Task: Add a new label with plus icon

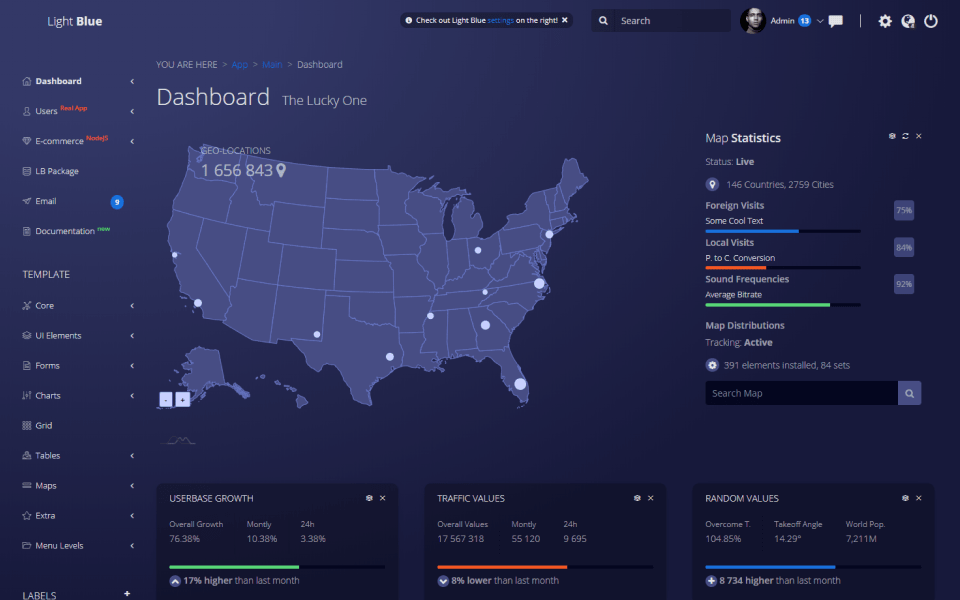Action: [127, 594]
